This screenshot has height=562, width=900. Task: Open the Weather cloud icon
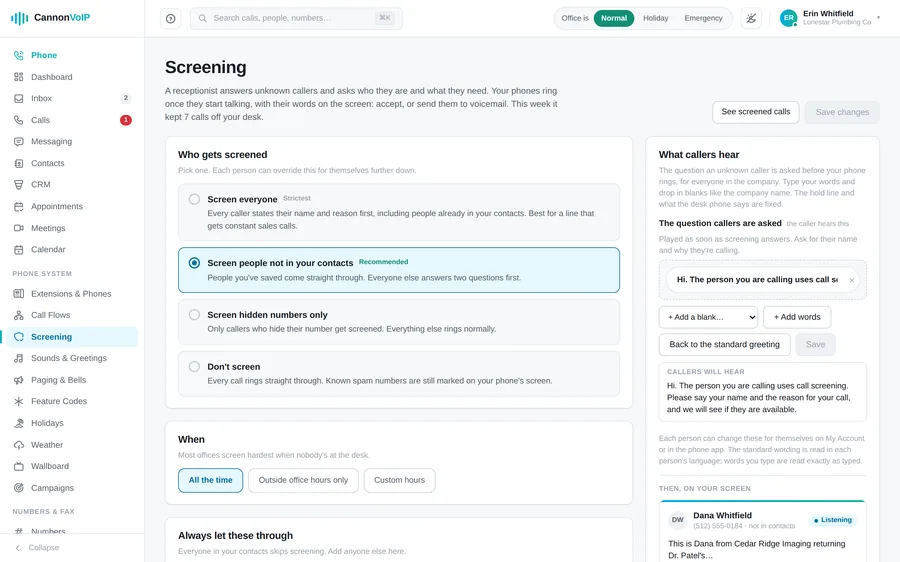tap(19, 445)
